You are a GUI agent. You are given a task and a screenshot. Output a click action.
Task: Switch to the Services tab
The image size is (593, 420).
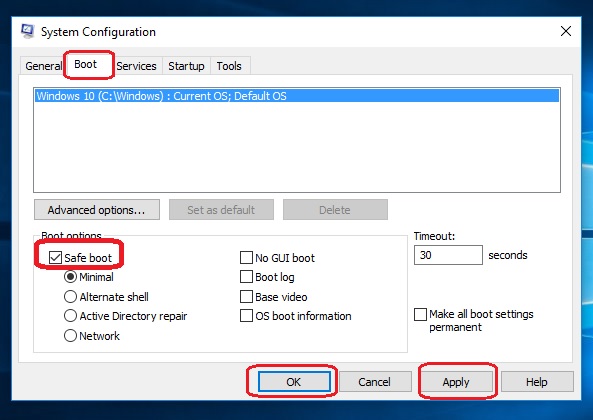(136, 66)
